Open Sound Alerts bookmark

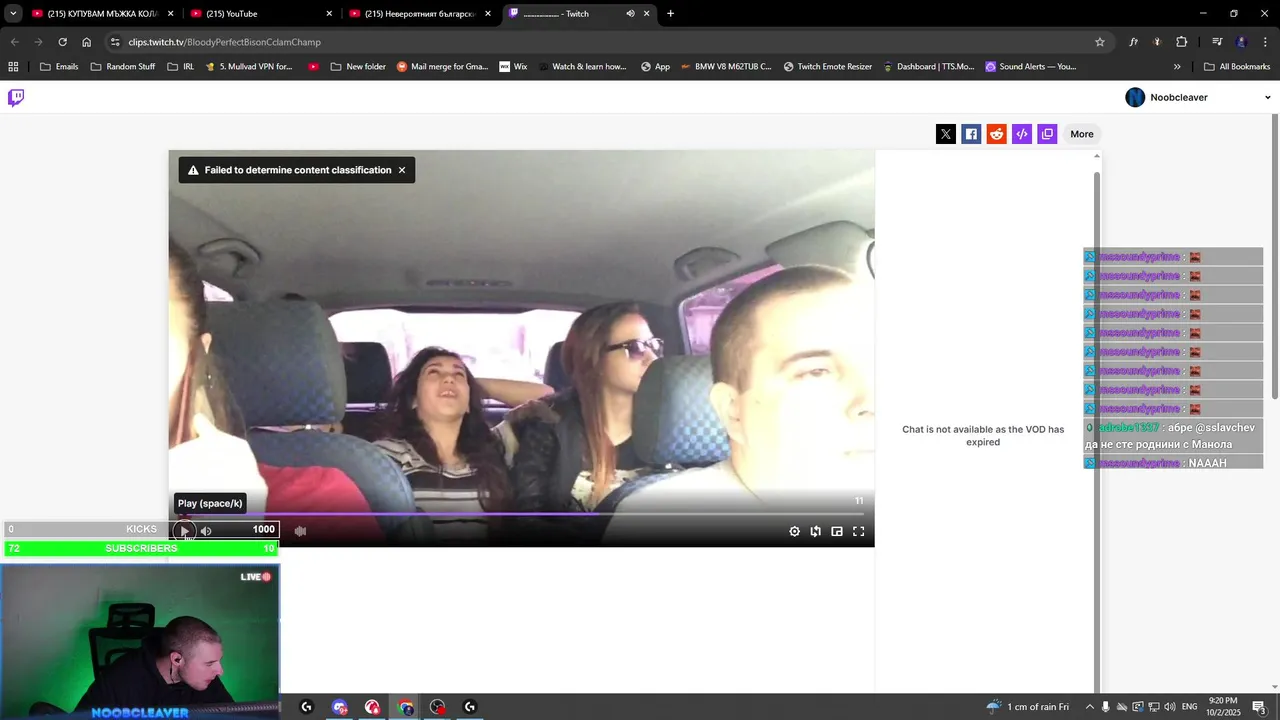tap(1031, 67)
